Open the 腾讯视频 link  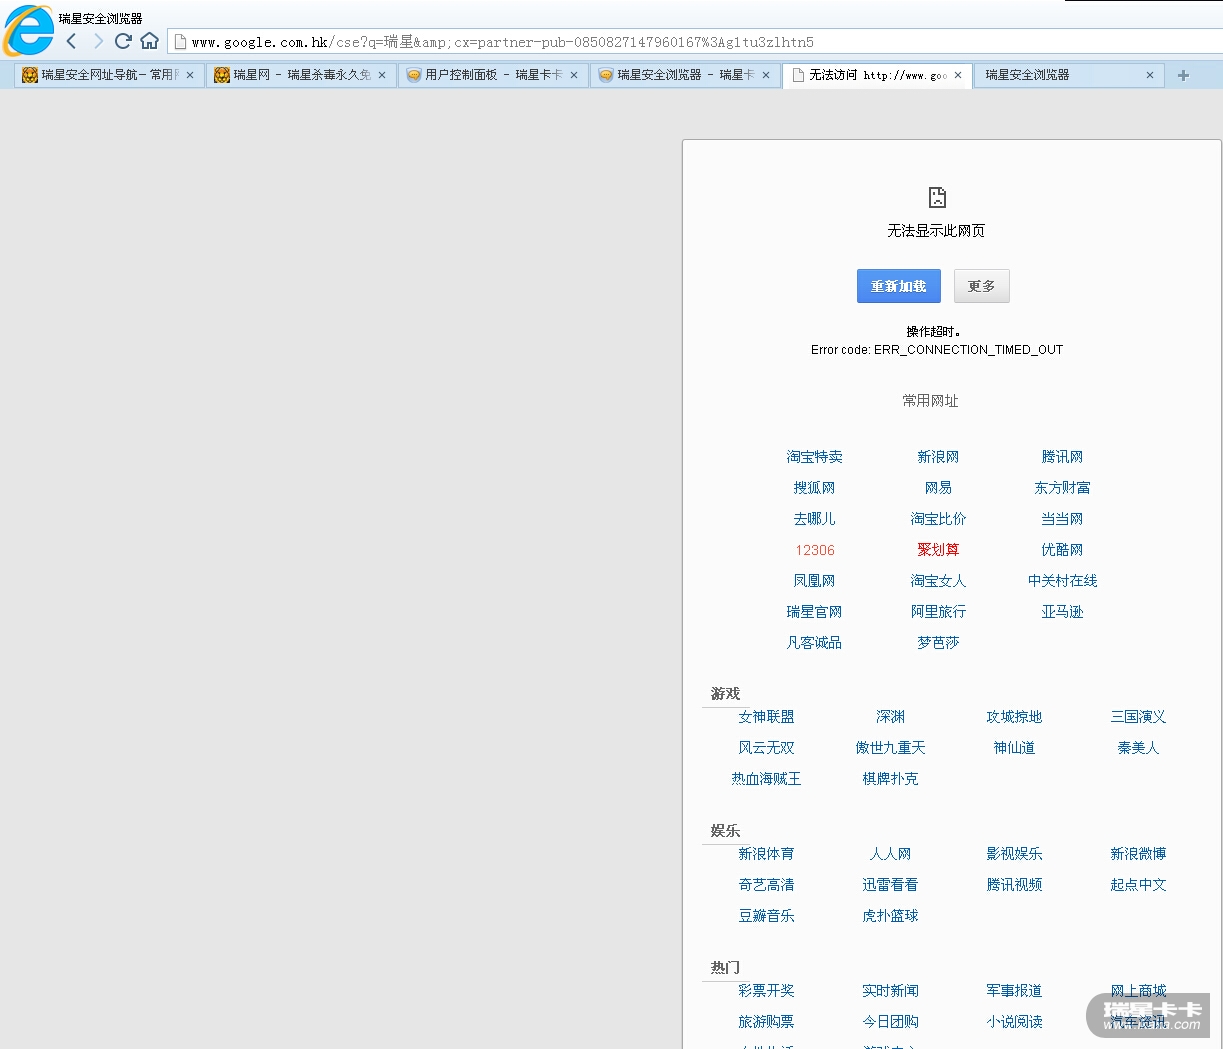coord(1014,885)
